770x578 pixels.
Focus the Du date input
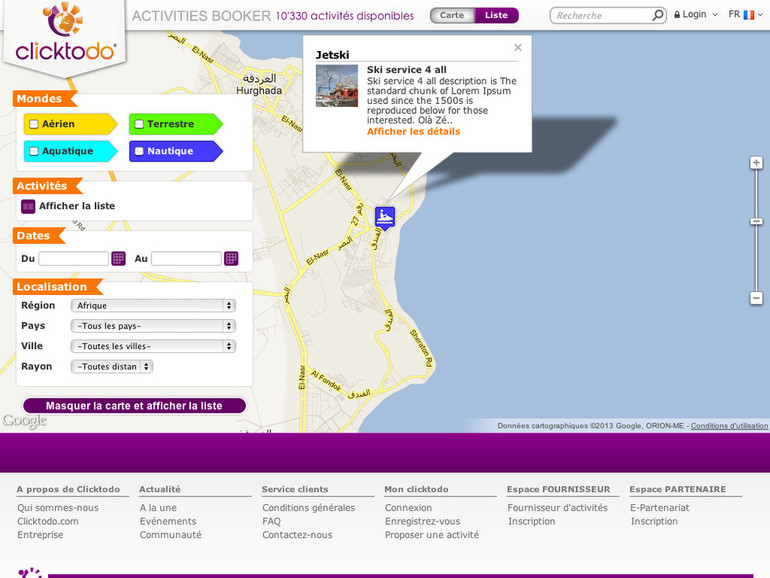click(x=74, y=259)
